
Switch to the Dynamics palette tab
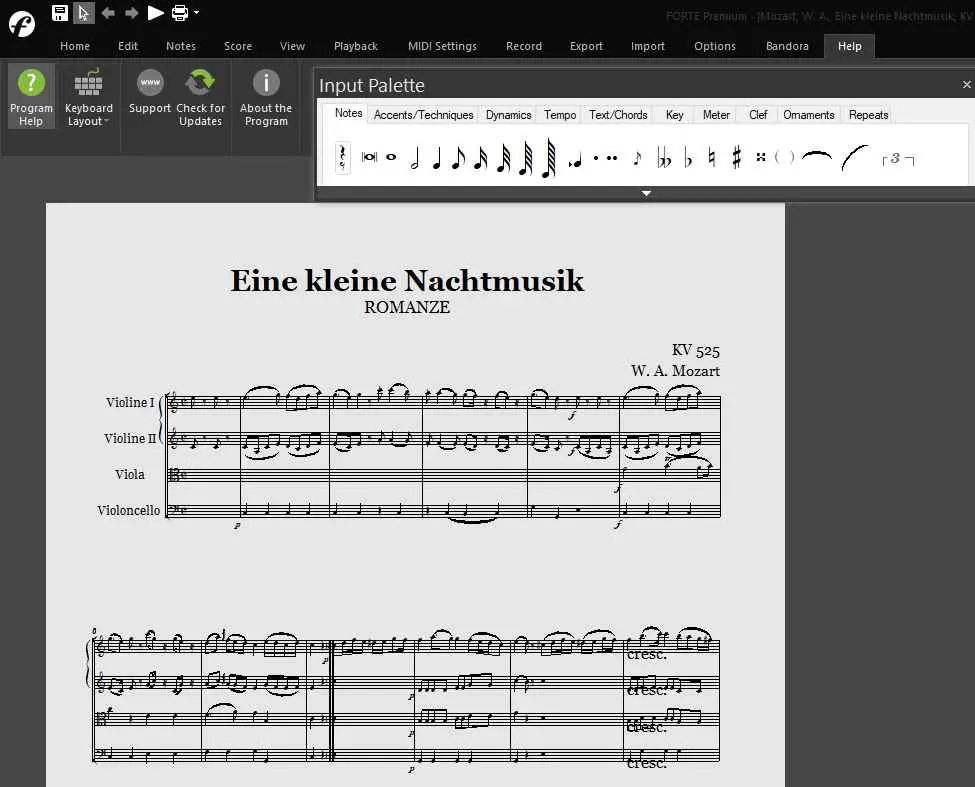(x=508, y=115)
